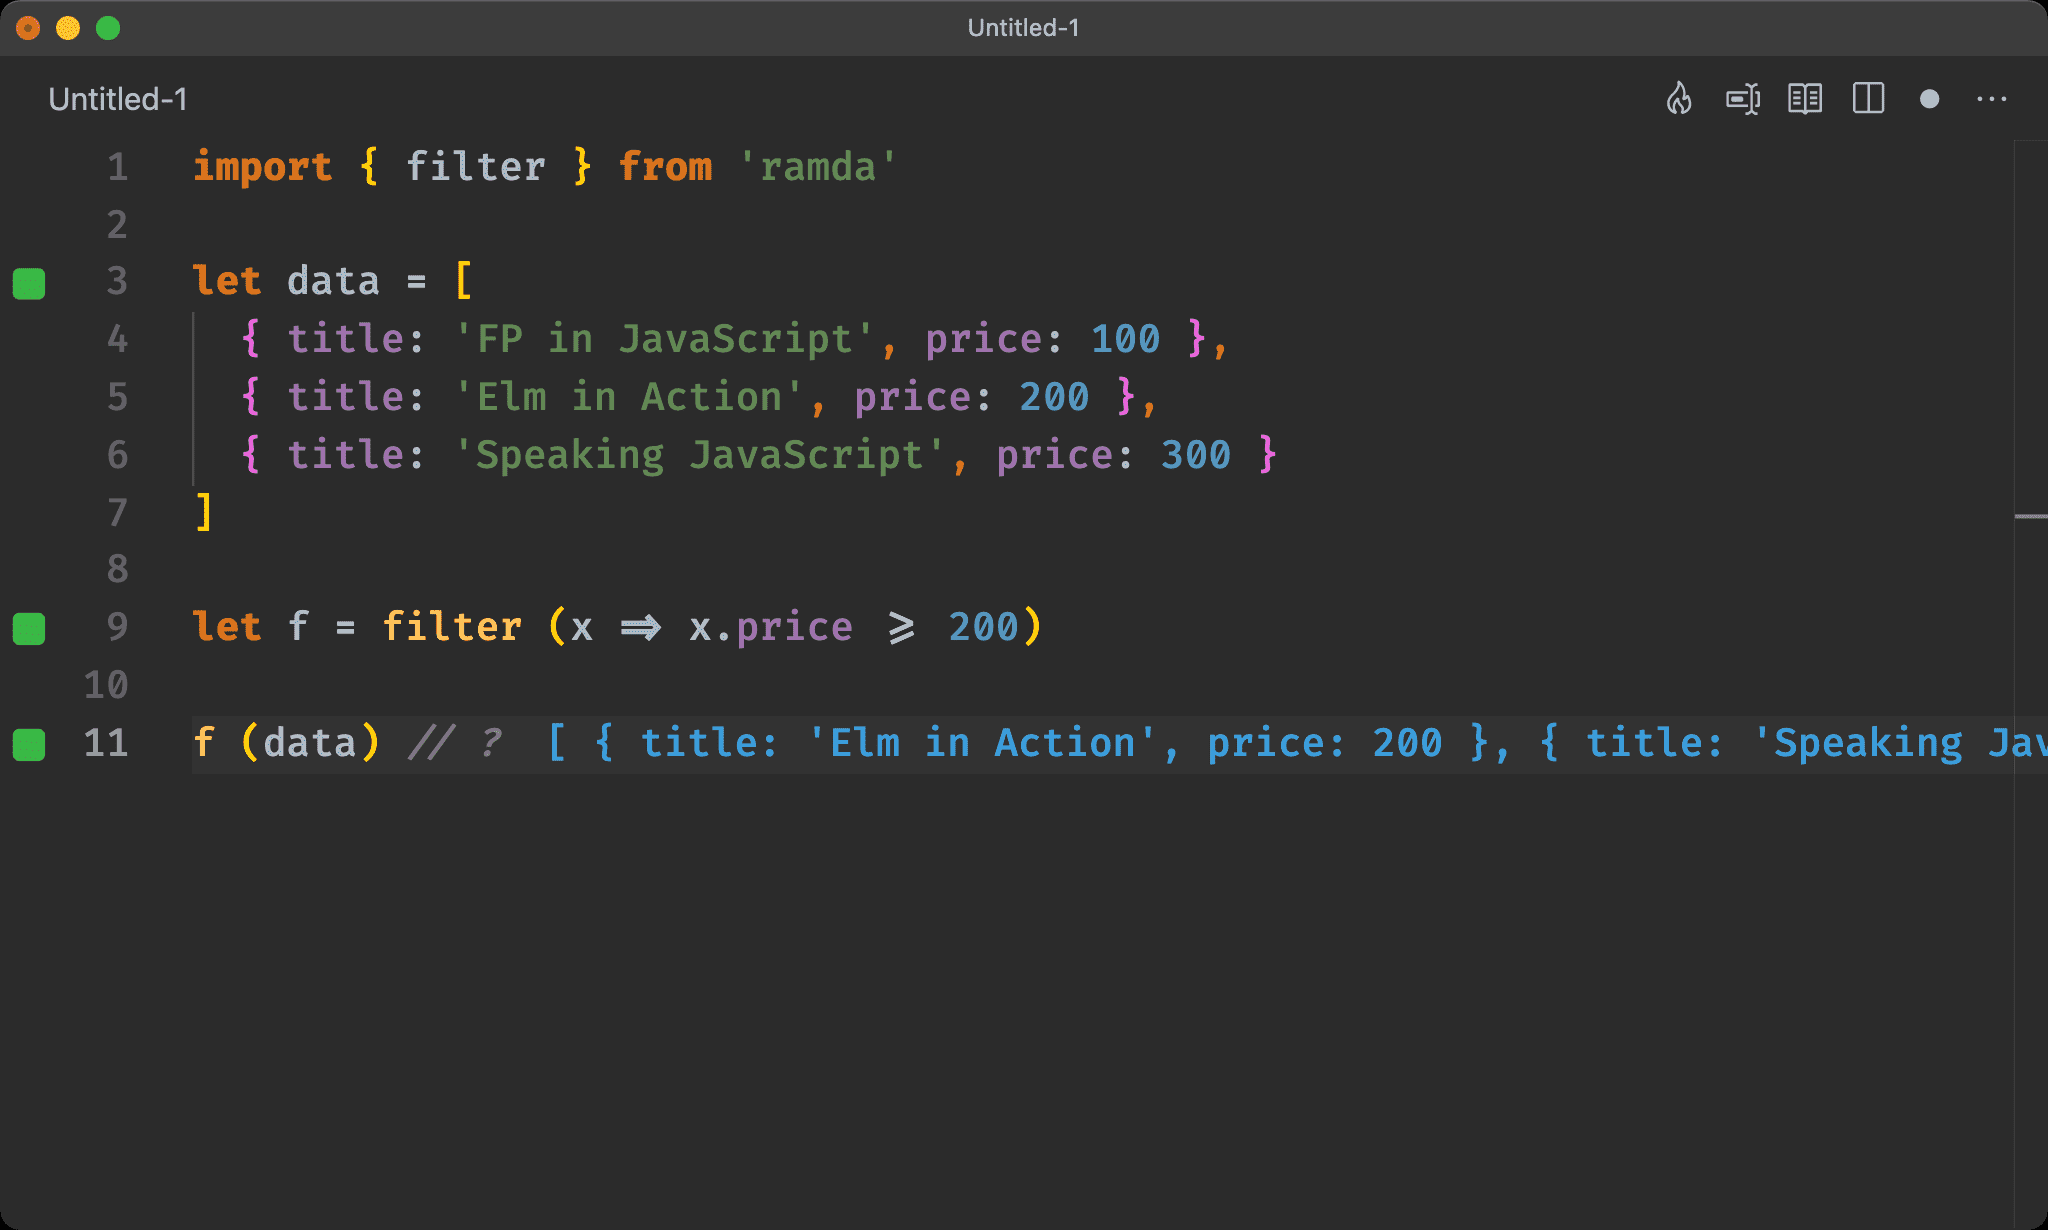Minimize window with the yellow button
Screen dimensions: 2048x1230
point(68,28)
